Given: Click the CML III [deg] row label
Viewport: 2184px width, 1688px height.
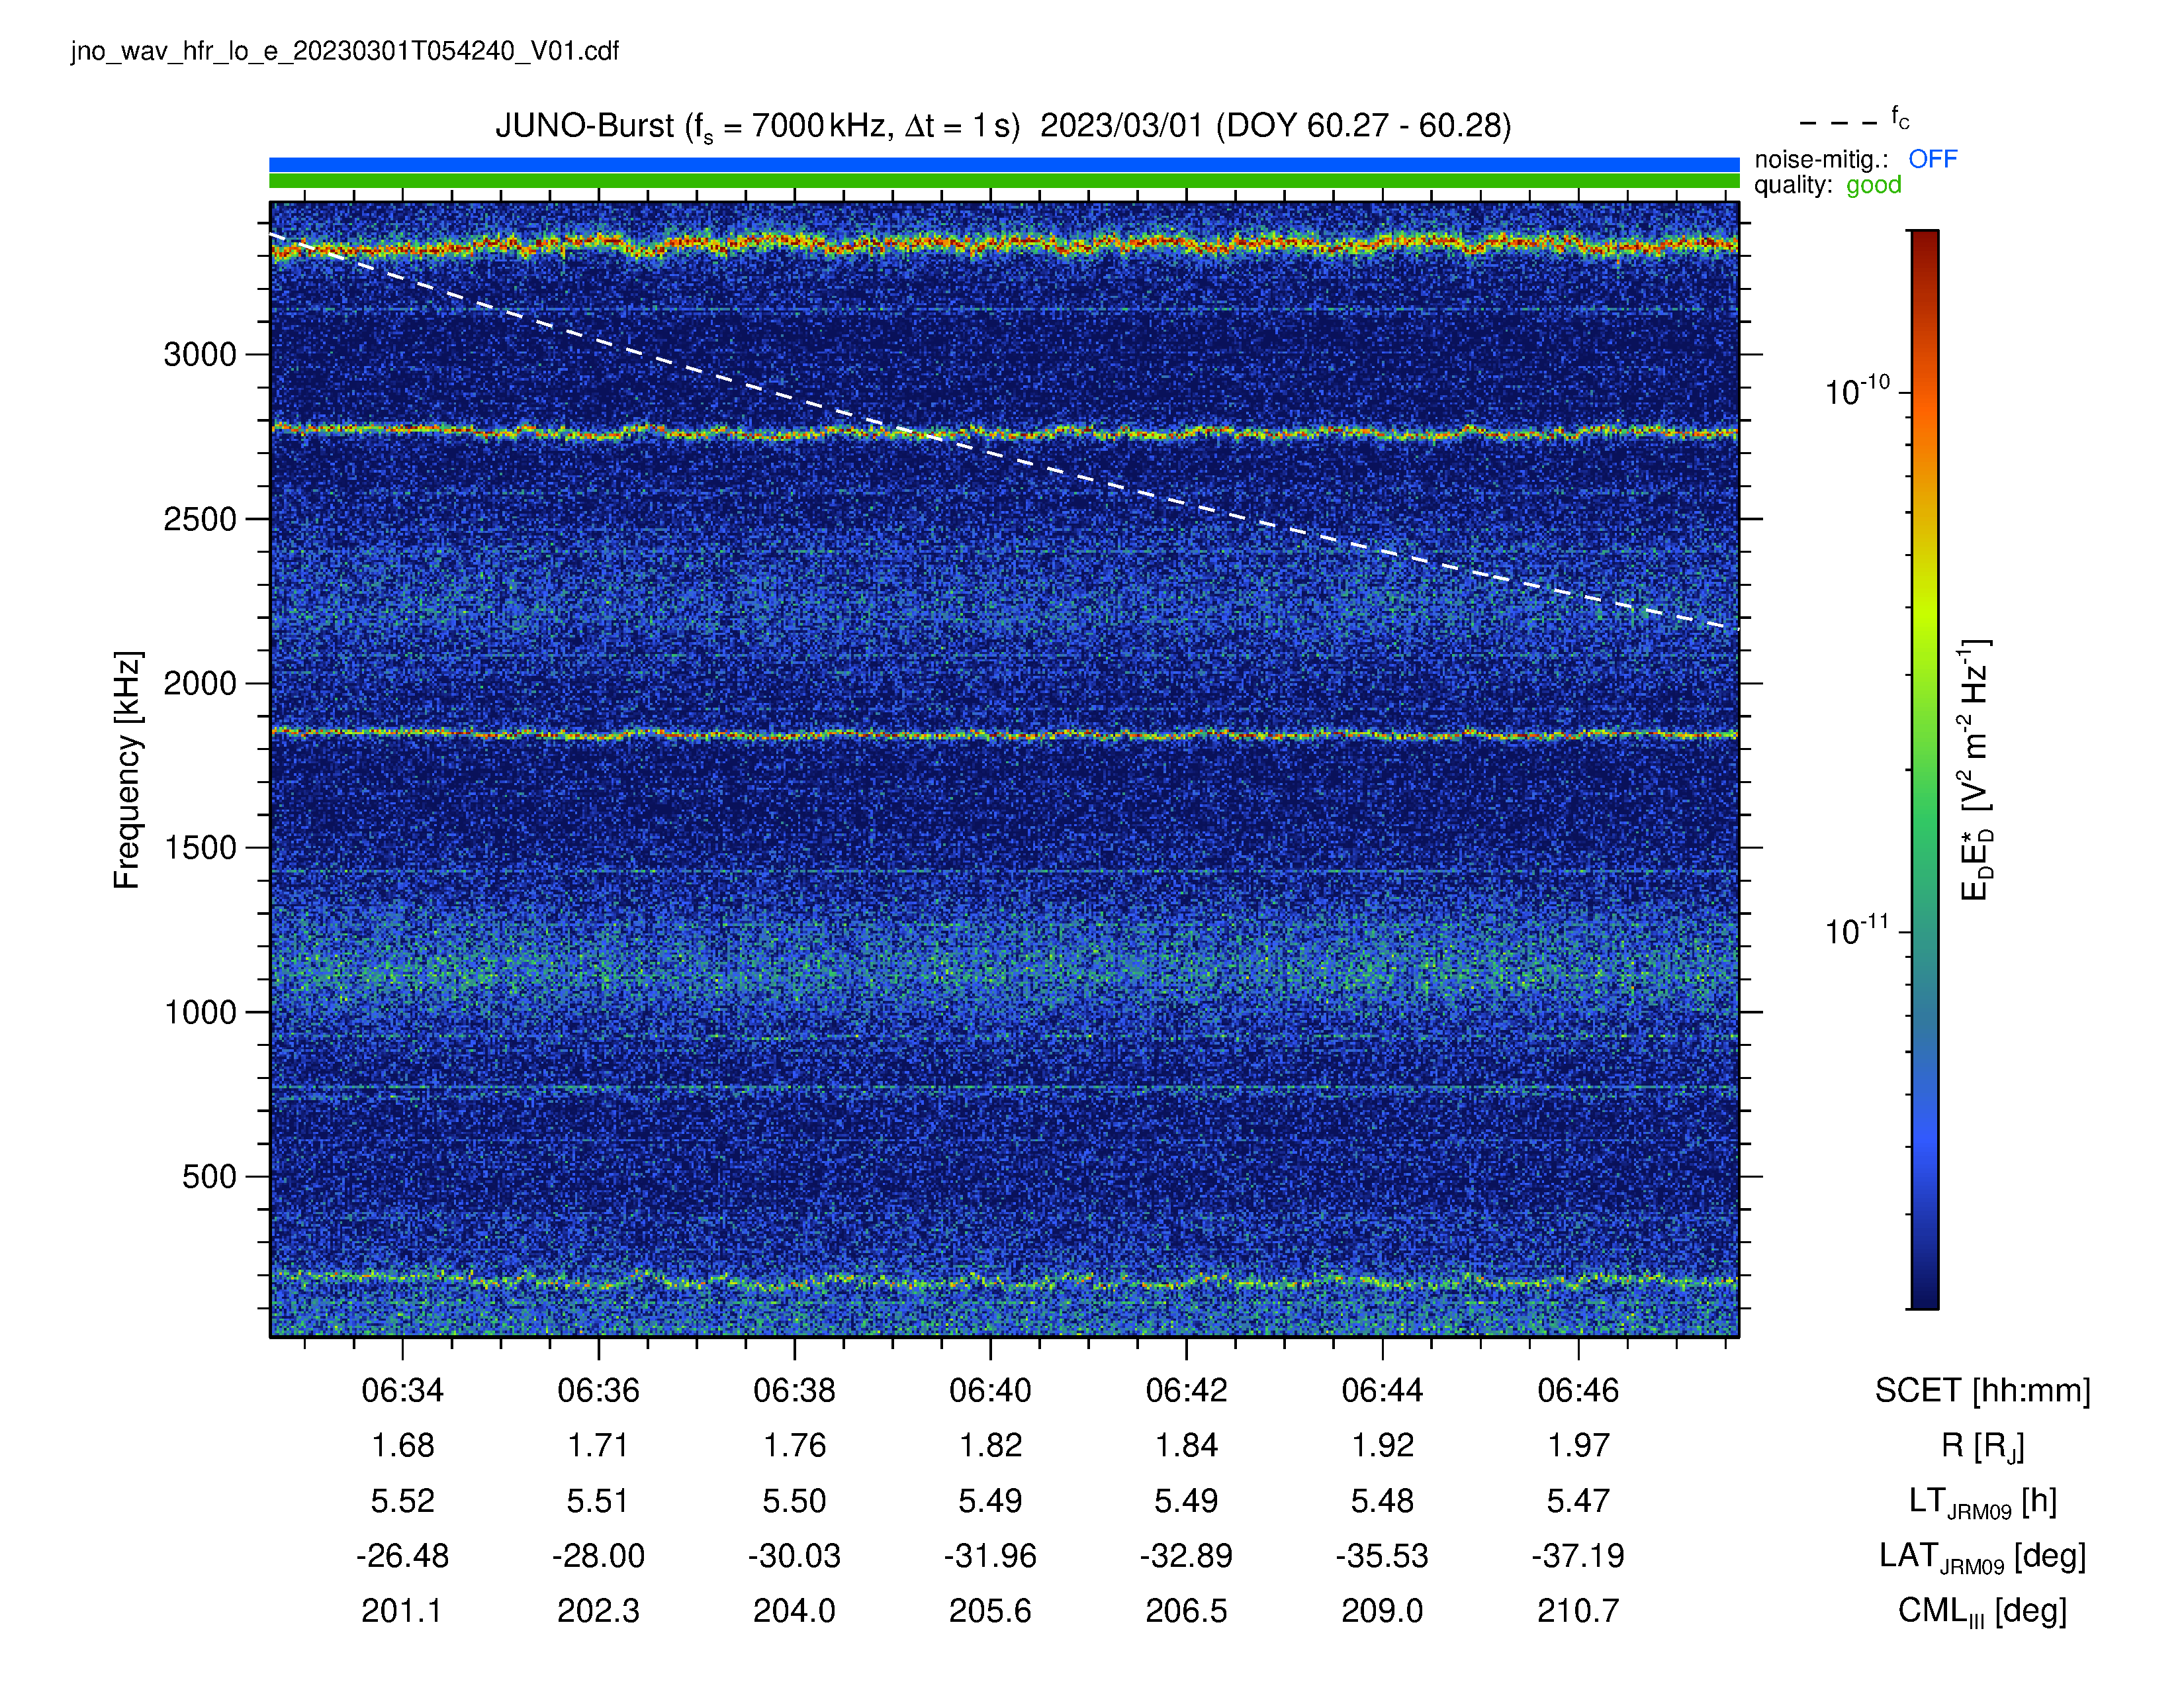Looking at the screenshot, I should pos(1982,1611).
